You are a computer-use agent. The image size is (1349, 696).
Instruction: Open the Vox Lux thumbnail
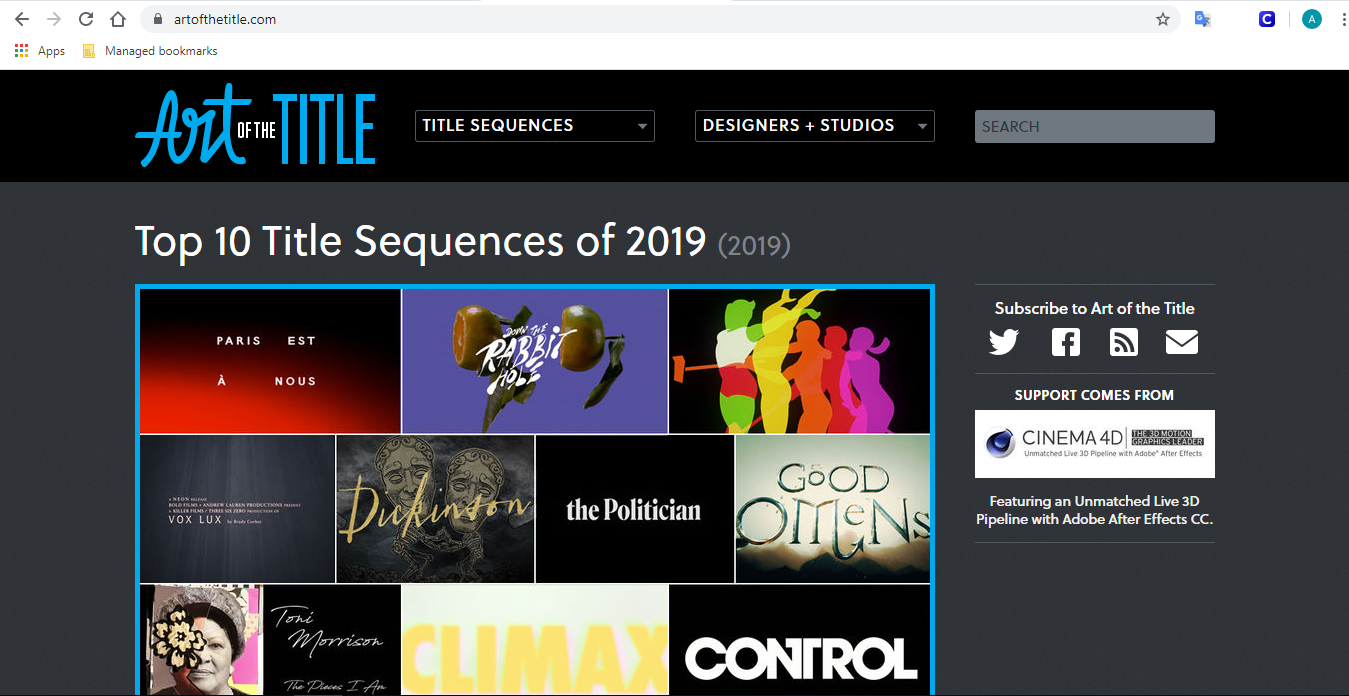click(x=237, y=509)
